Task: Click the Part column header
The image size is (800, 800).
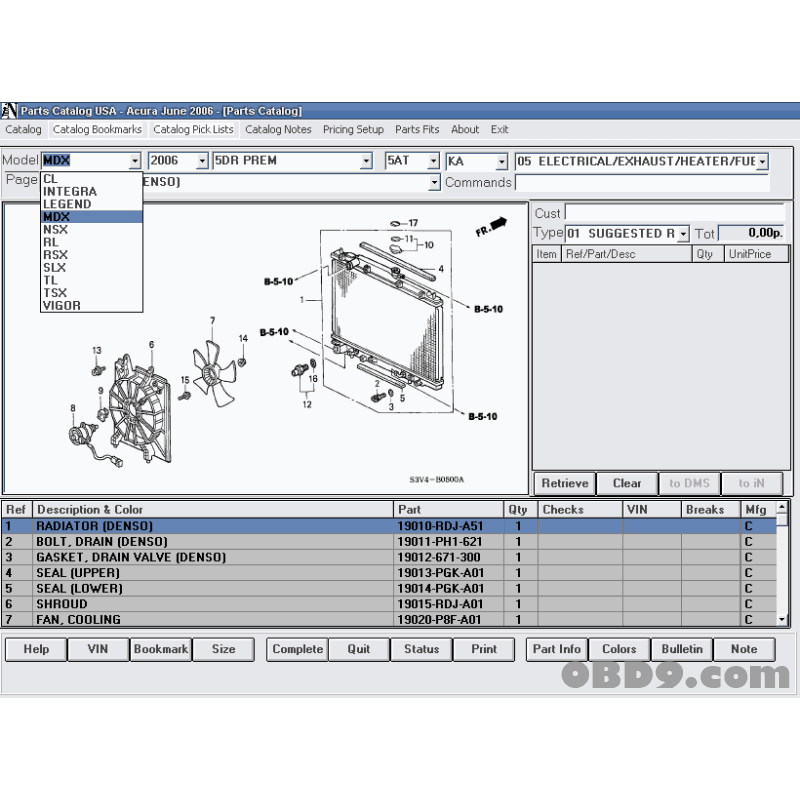Action: click(x=448, y=510)
